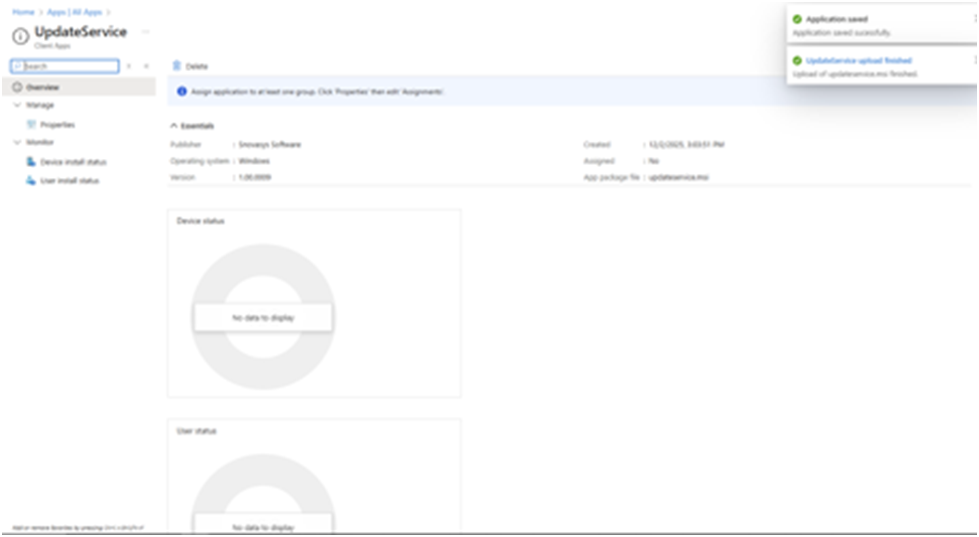Dismiss the upload finished notification
The image size is (979, 537).
975,60
